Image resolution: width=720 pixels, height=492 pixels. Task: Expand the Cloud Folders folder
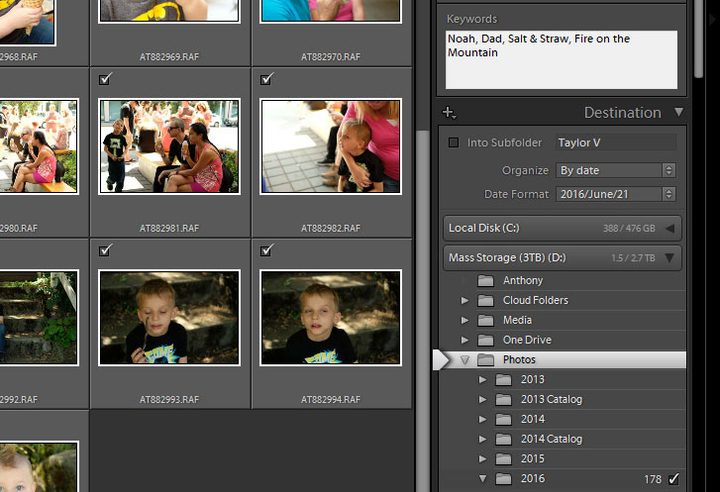click(465, 300)
